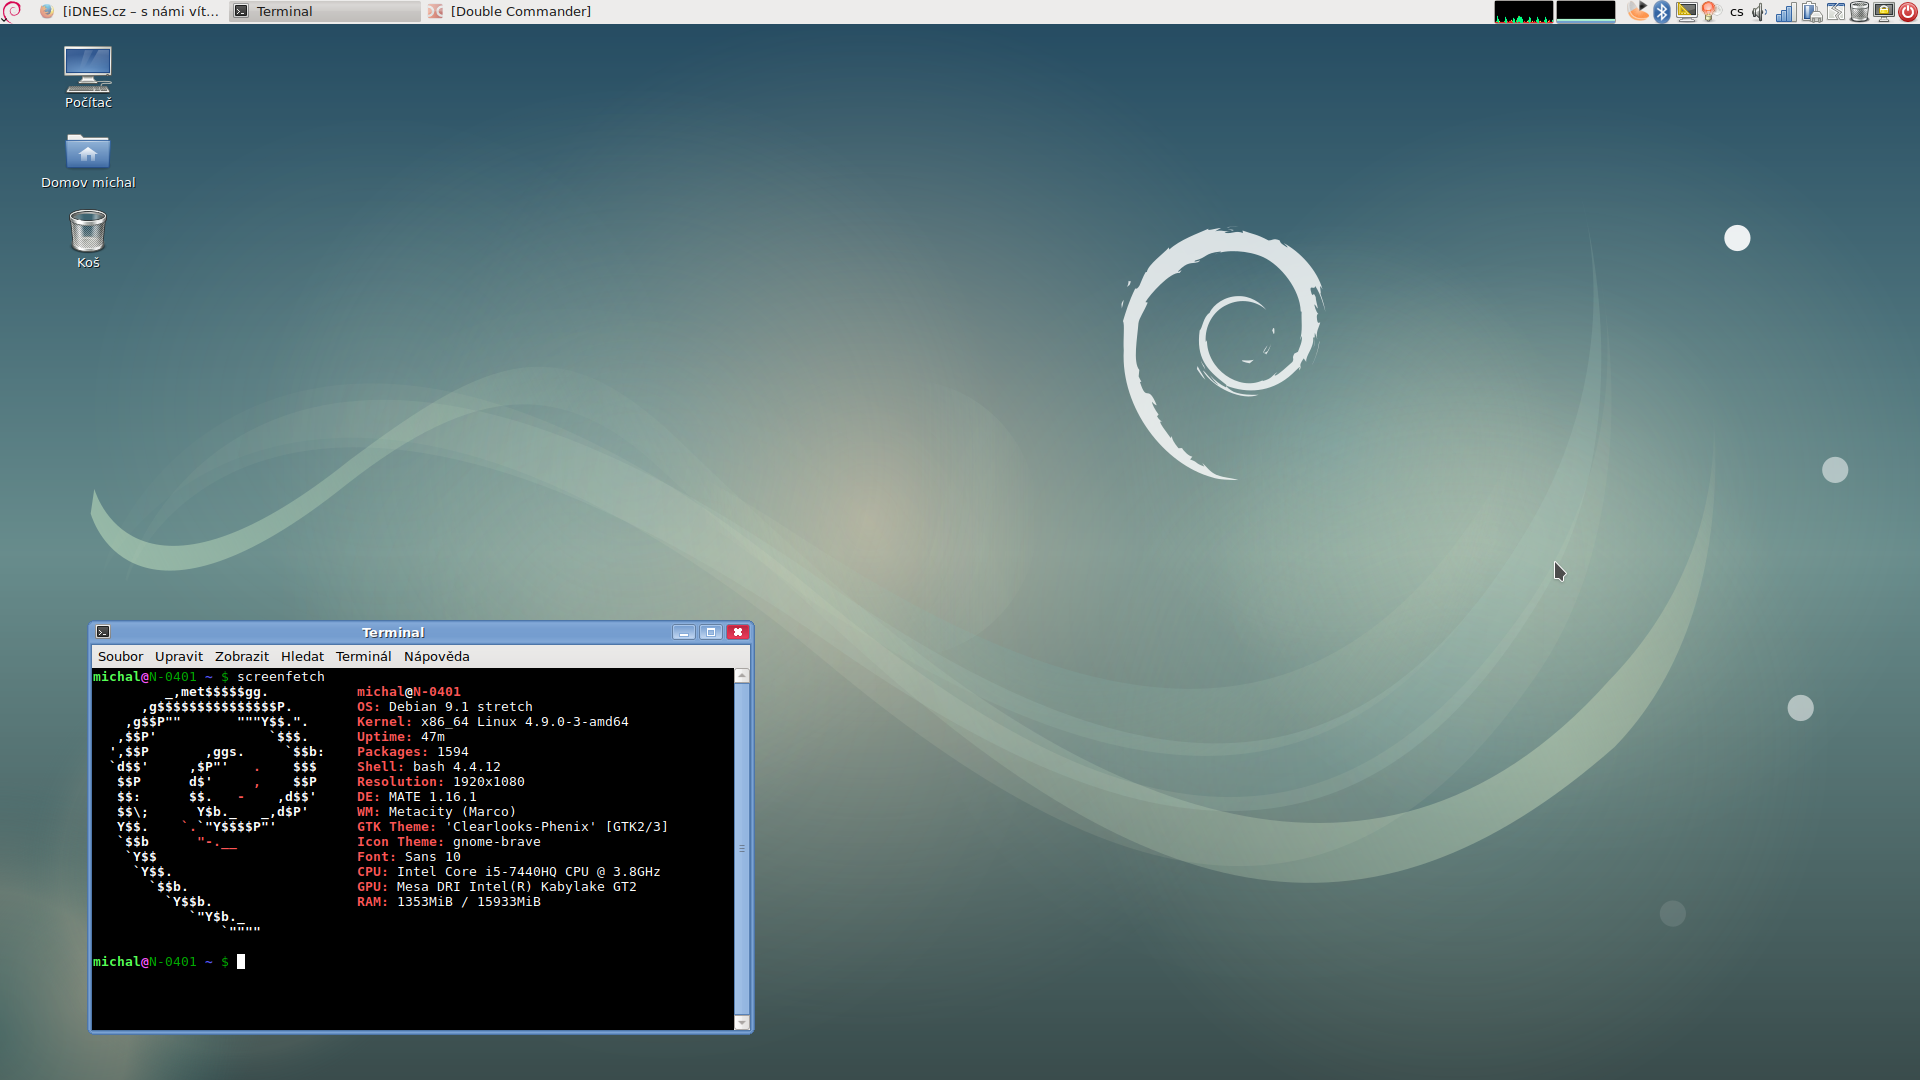1920x1080 pixels.
Task: Open the Zobrazit menu in Terminal
Action: tap(242, 656)
